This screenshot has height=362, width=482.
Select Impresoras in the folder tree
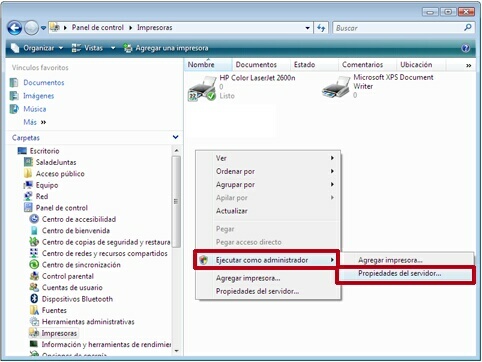59,333
